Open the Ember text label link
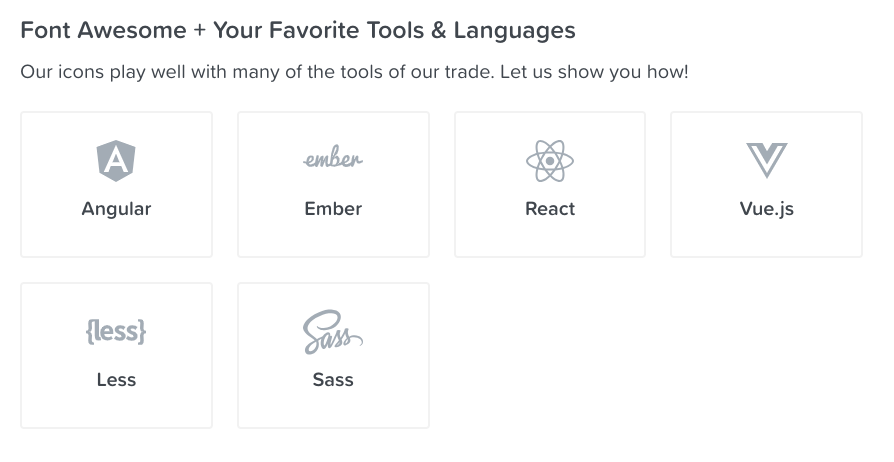The width and height of the screenshot is (894, 462). tap(333, 209)
